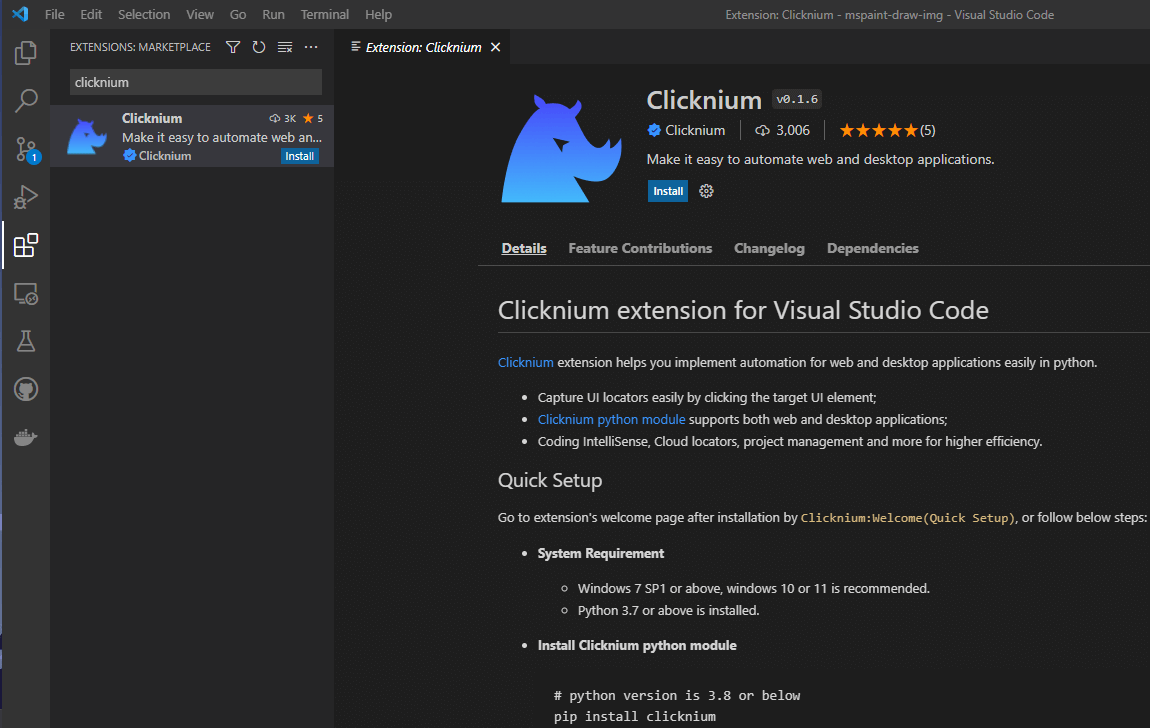Open the Help menu
Screen dimensions: 1150x728
click(378, 15)
